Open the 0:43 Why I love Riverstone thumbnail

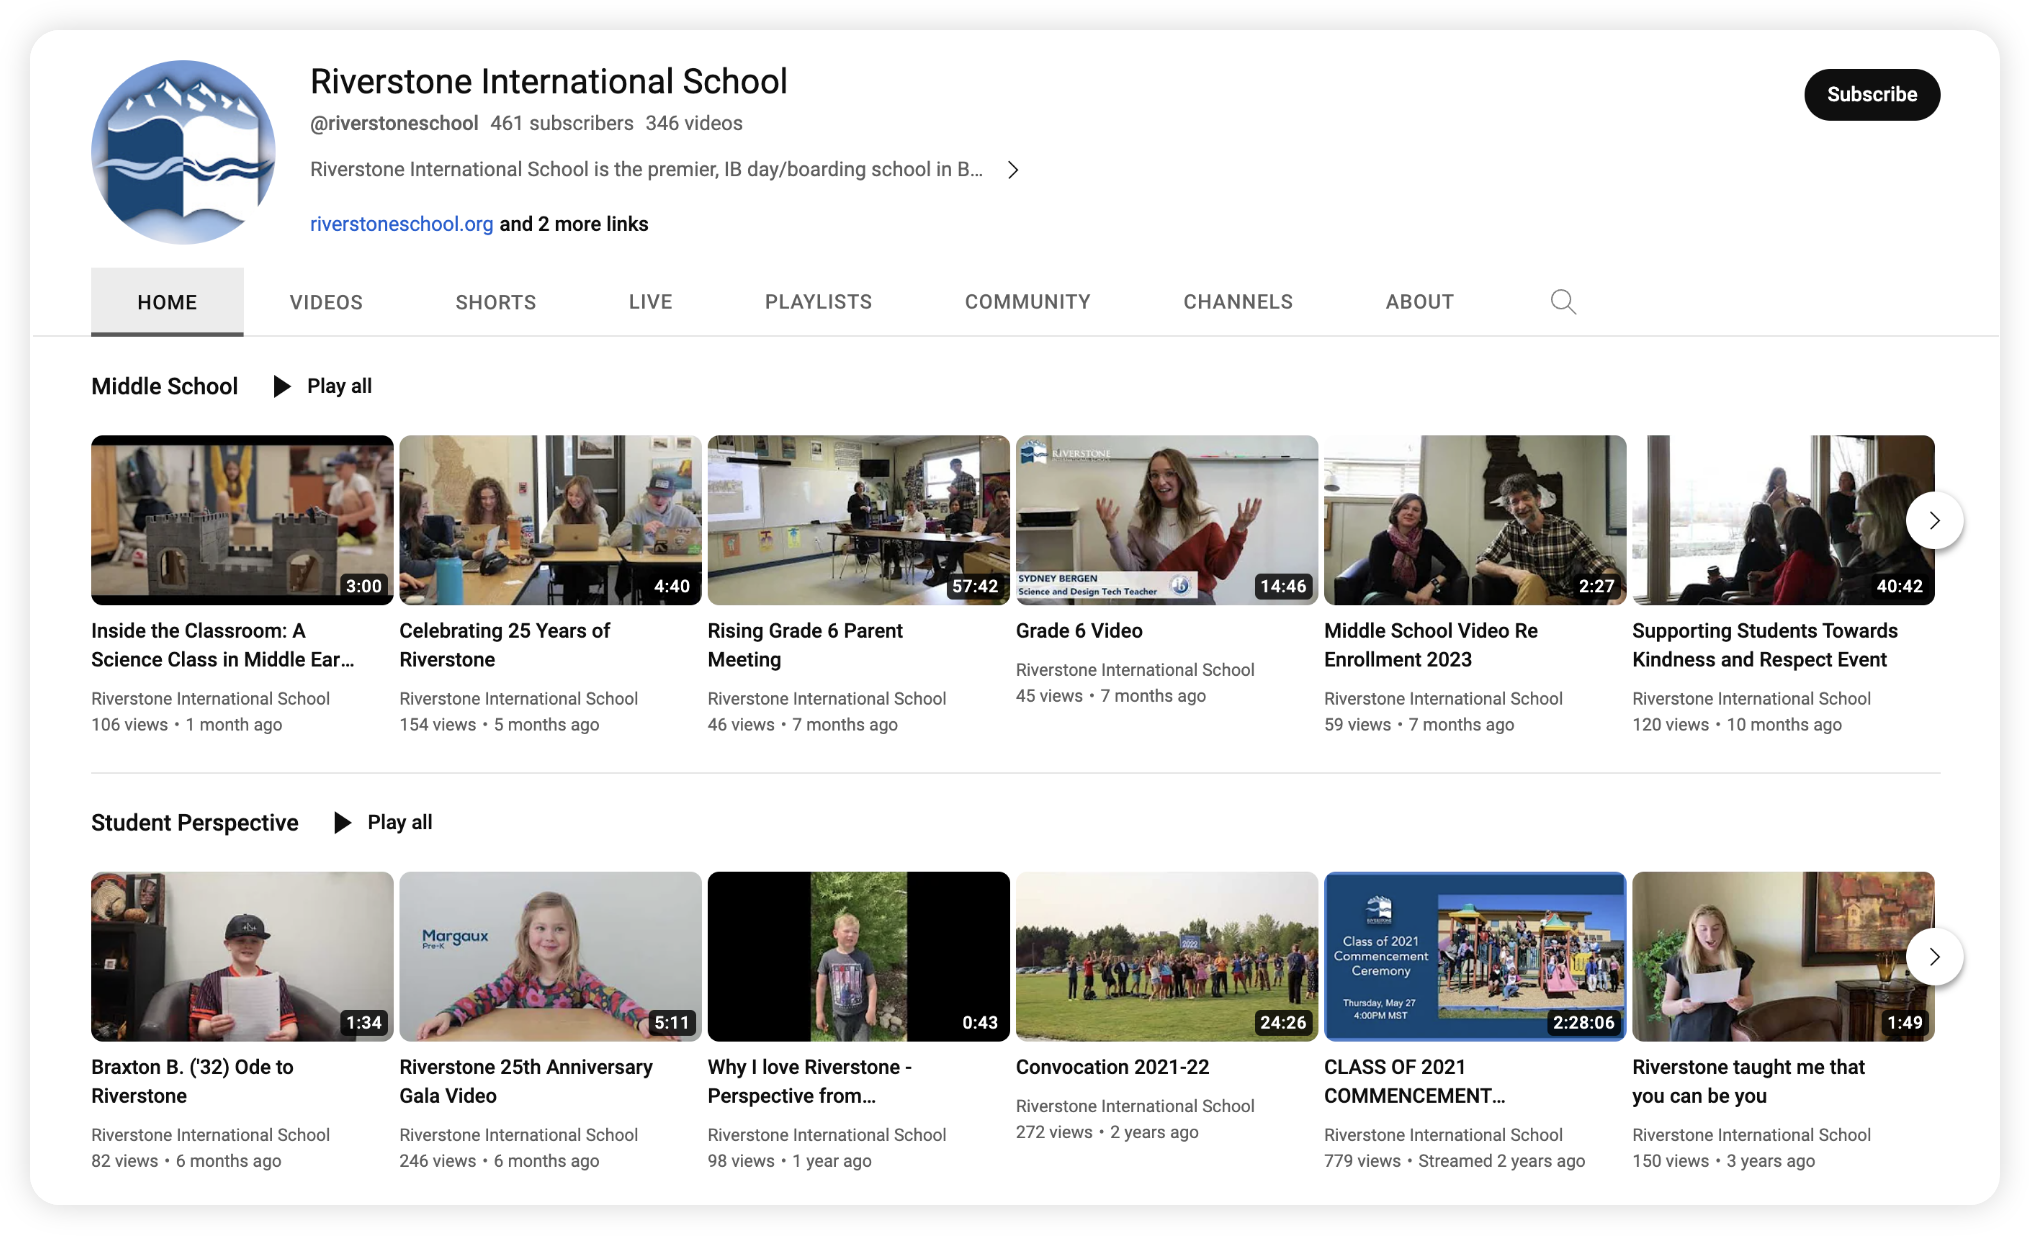[859, 956]
